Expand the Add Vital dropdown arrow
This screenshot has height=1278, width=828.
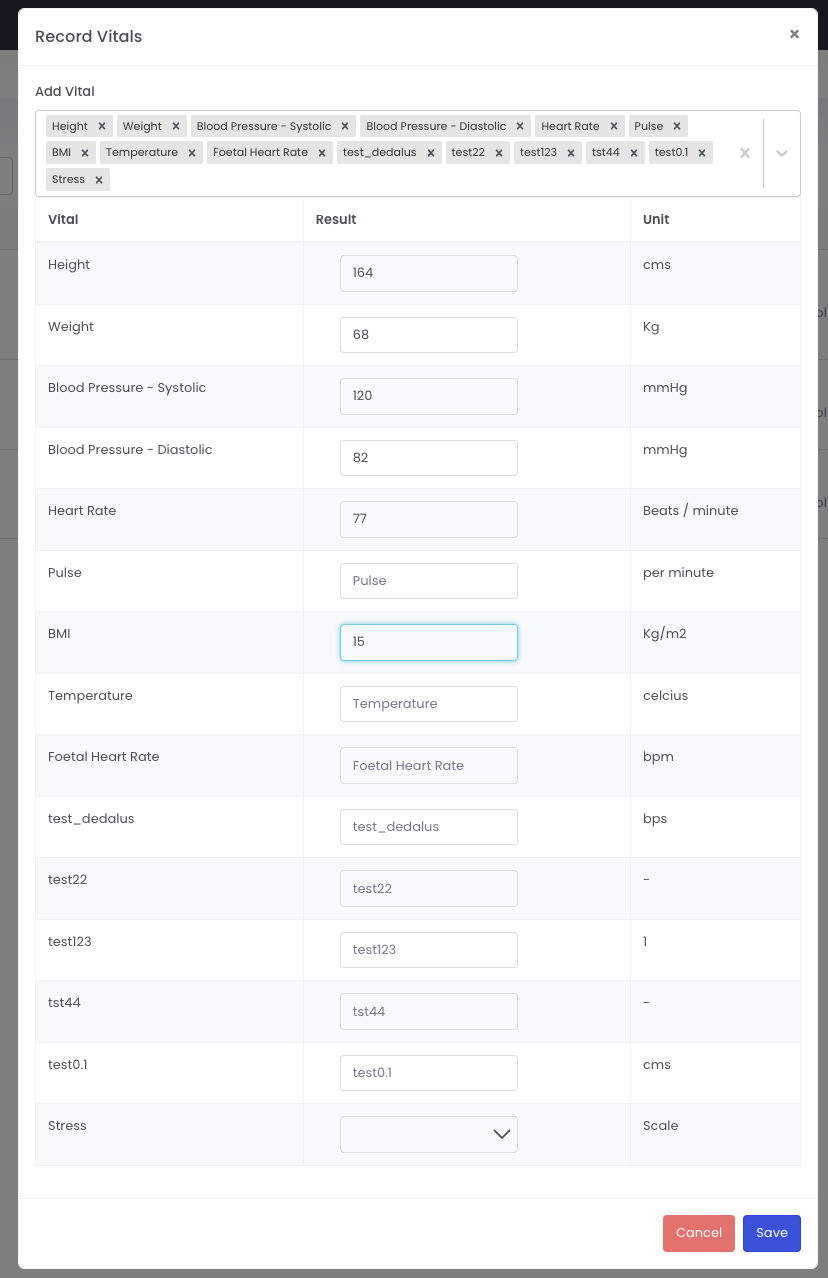click(782, 153)
